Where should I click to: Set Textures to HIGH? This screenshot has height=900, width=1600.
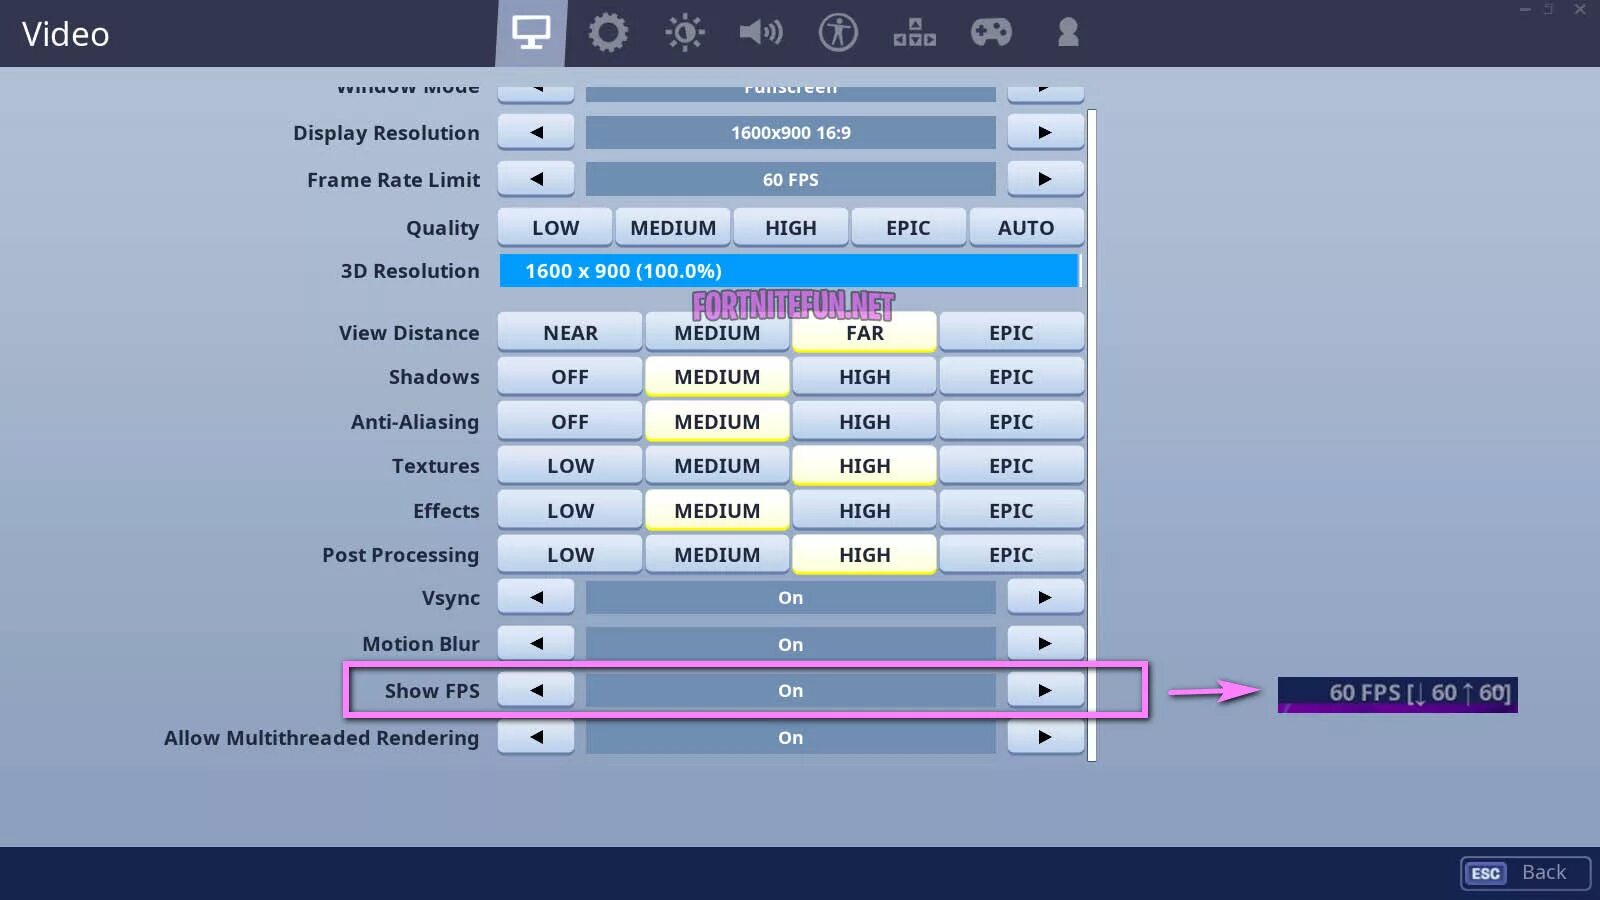(865, 466)
